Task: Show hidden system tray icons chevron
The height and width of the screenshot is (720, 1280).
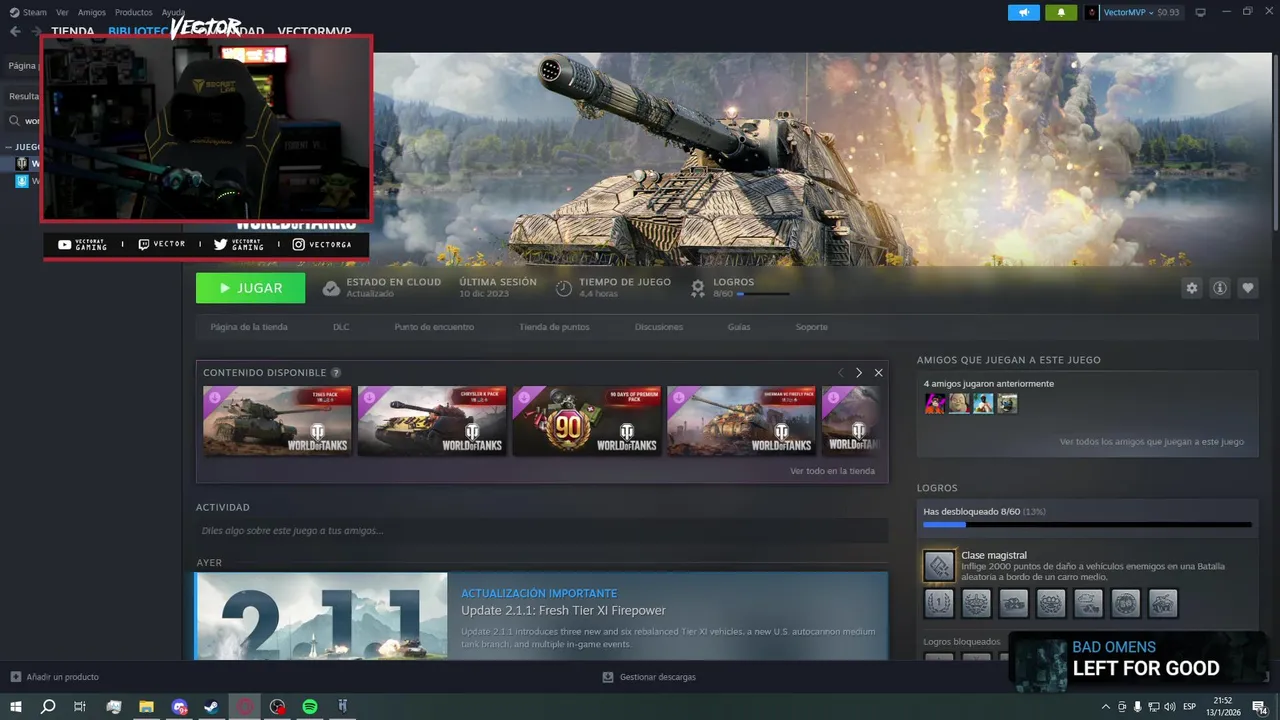Action: [x=1105, y=707]
